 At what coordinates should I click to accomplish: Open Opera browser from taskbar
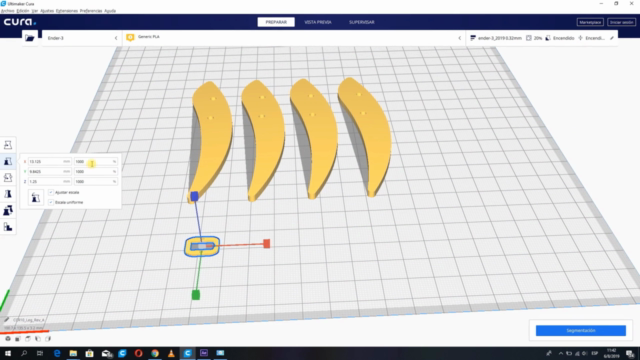coord(138,353)
